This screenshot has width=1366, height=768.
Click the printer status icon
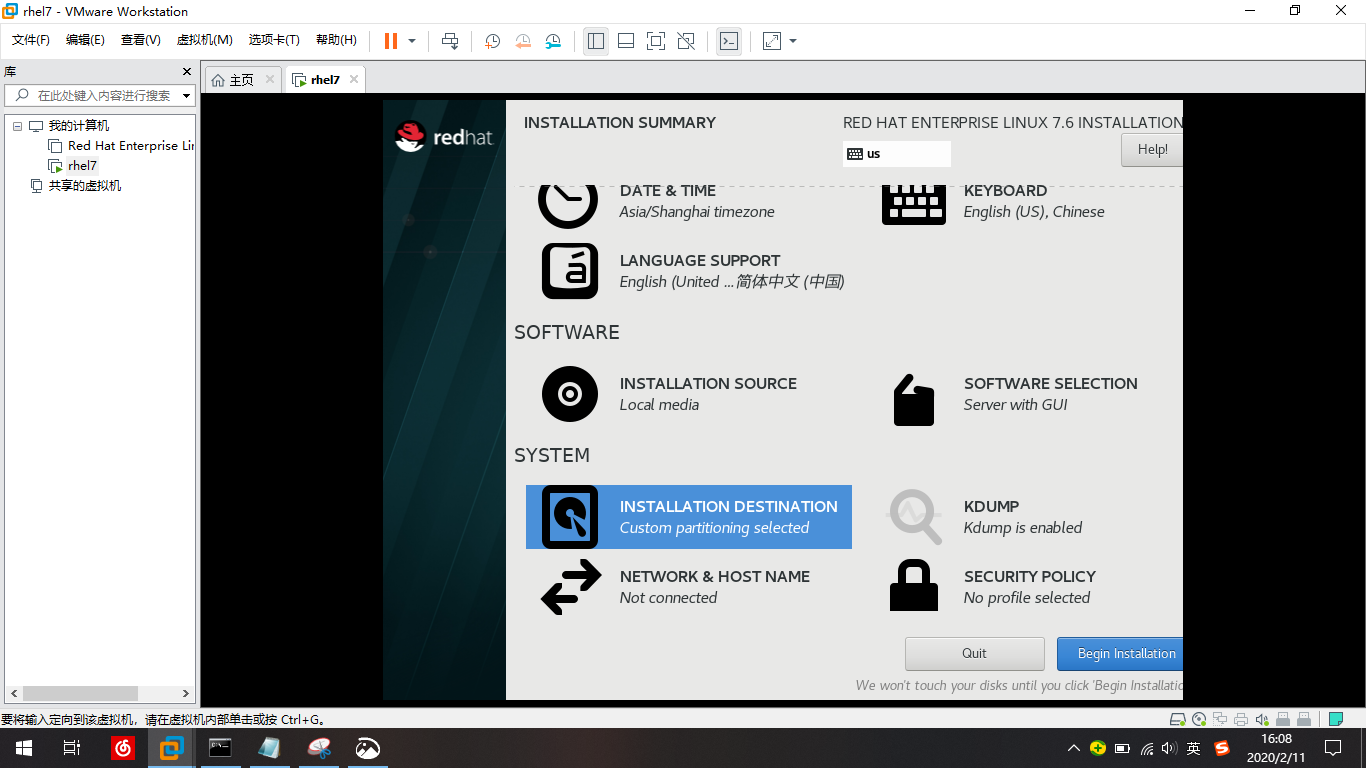1241,719
